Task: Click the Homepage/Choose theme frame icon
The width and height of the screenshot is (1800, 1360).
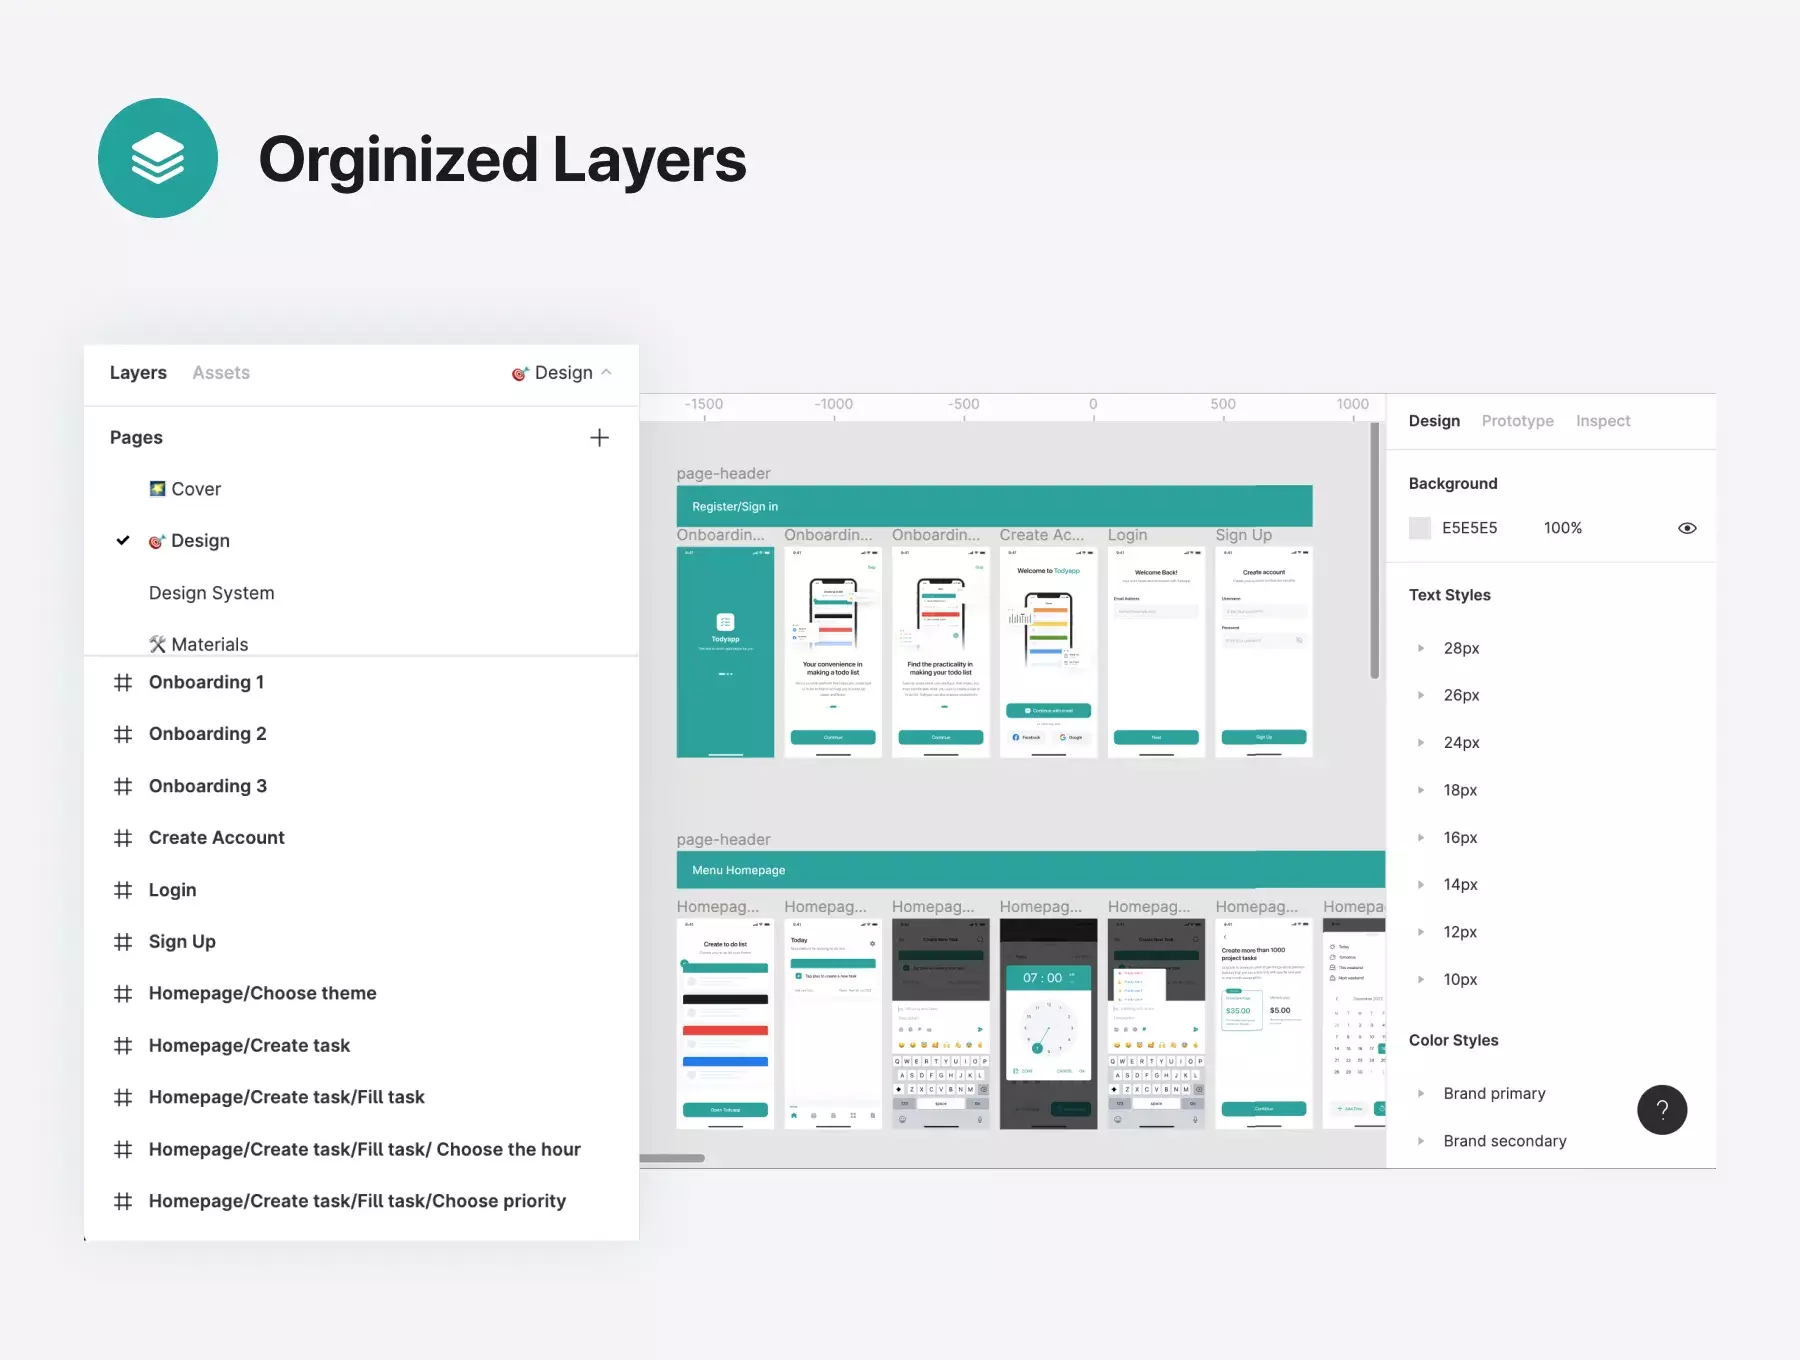Action: [x=123, y=994]
